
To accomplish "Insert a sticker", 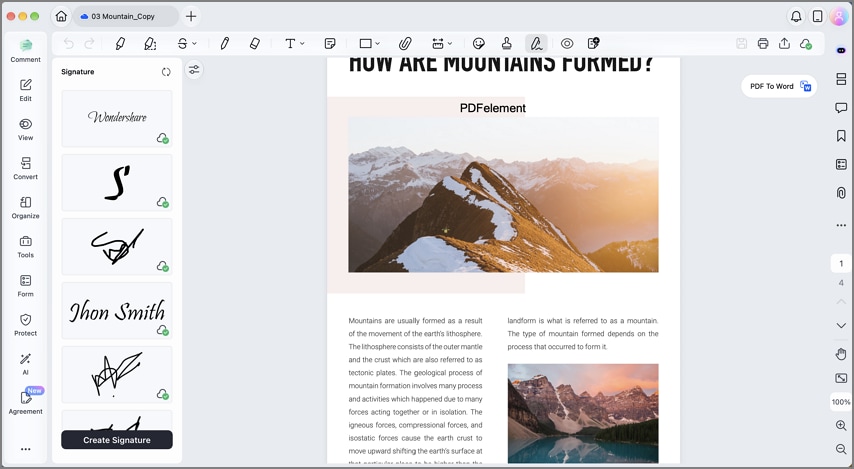I will click(479, 44).
